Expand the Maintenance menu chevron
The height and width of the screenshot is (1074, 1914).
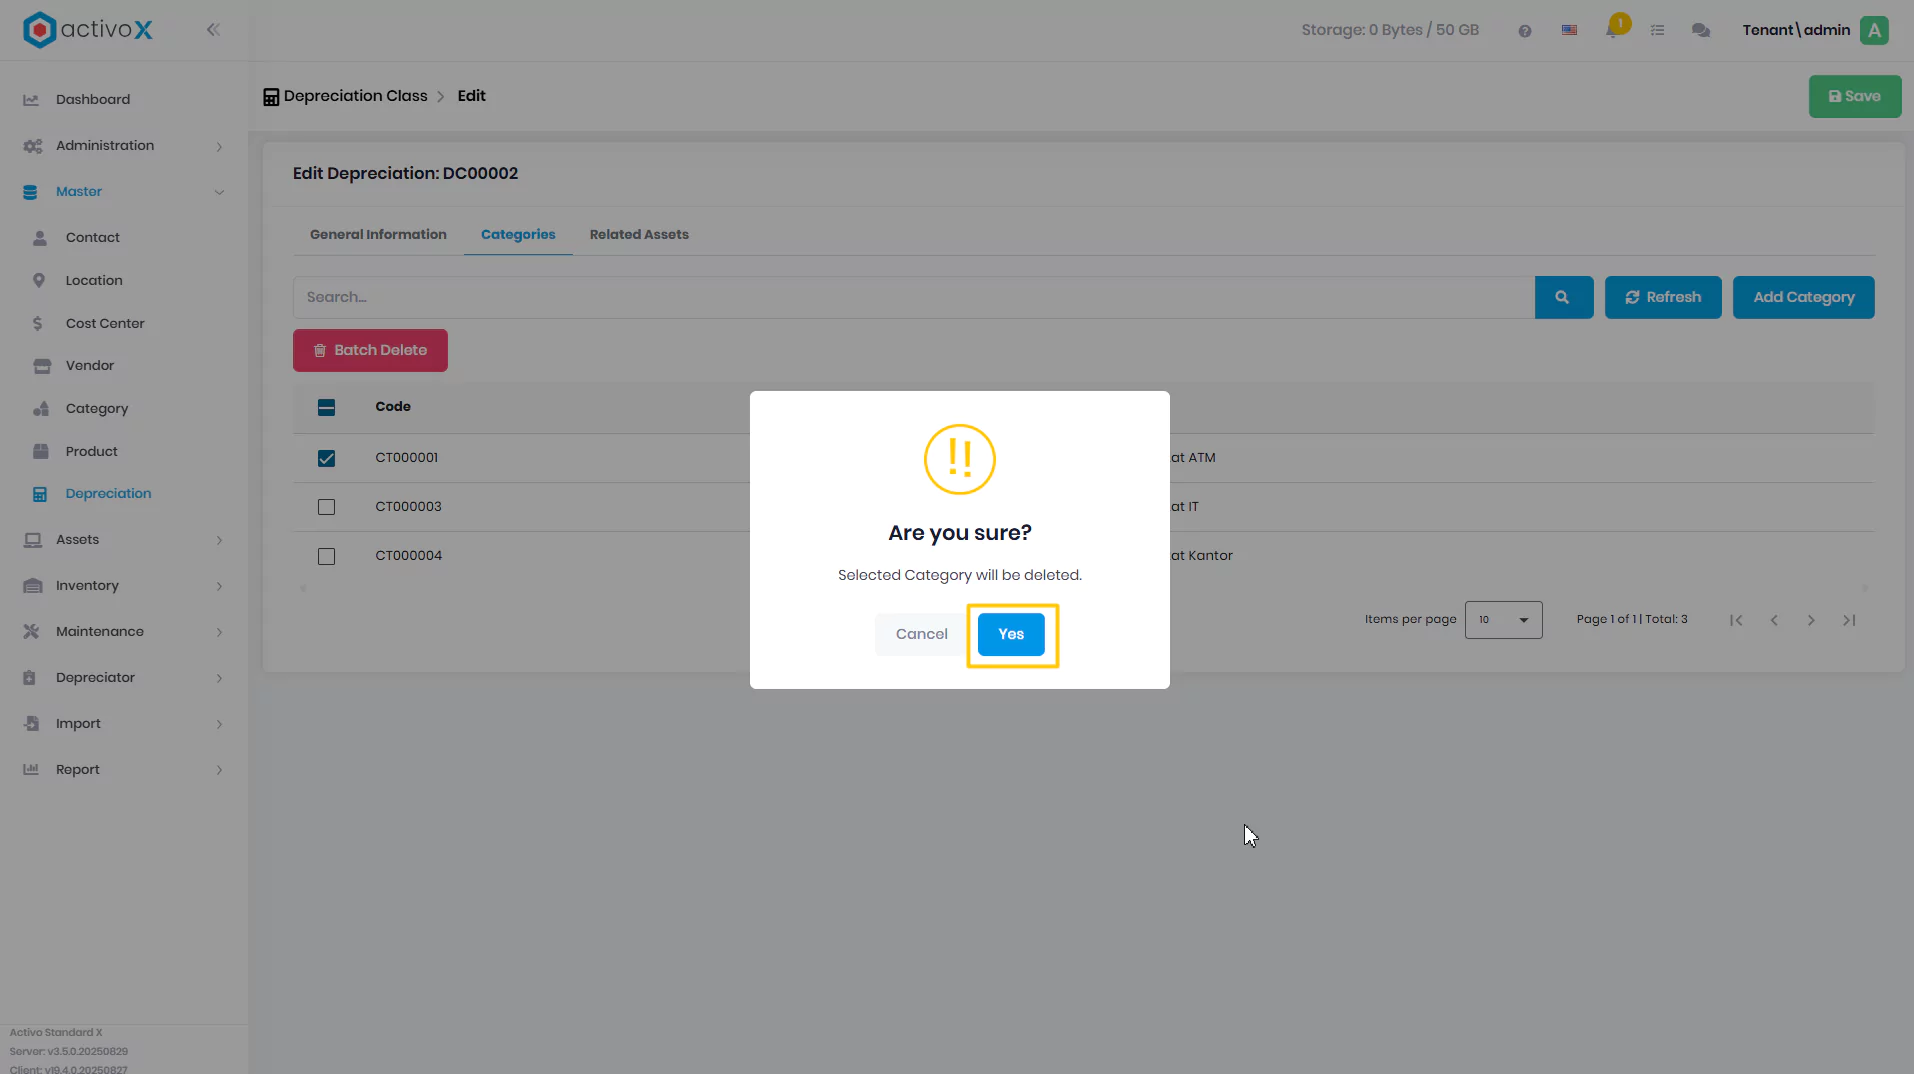(x=219, y=632)
